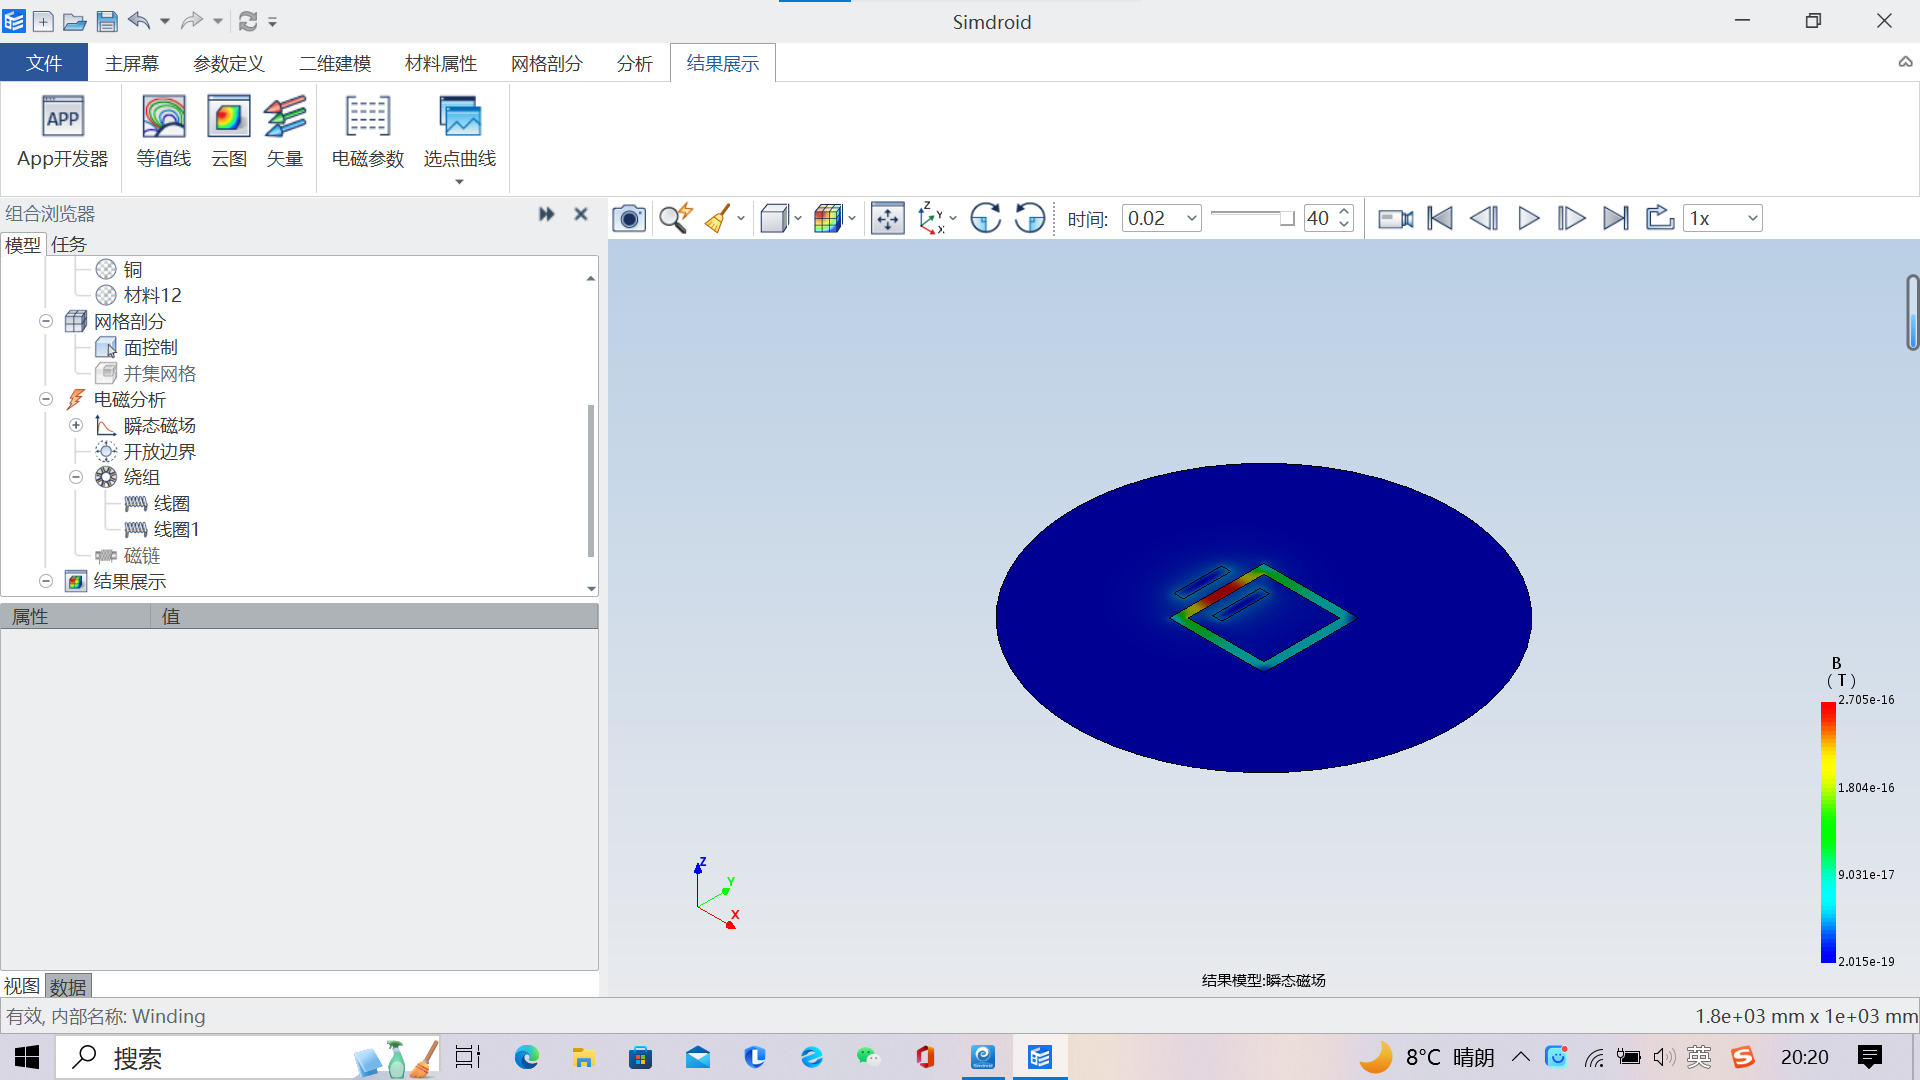1920x1080 pixels.
Task: Open the mesh cube display dropdown arrow
Action: point(852,218)
